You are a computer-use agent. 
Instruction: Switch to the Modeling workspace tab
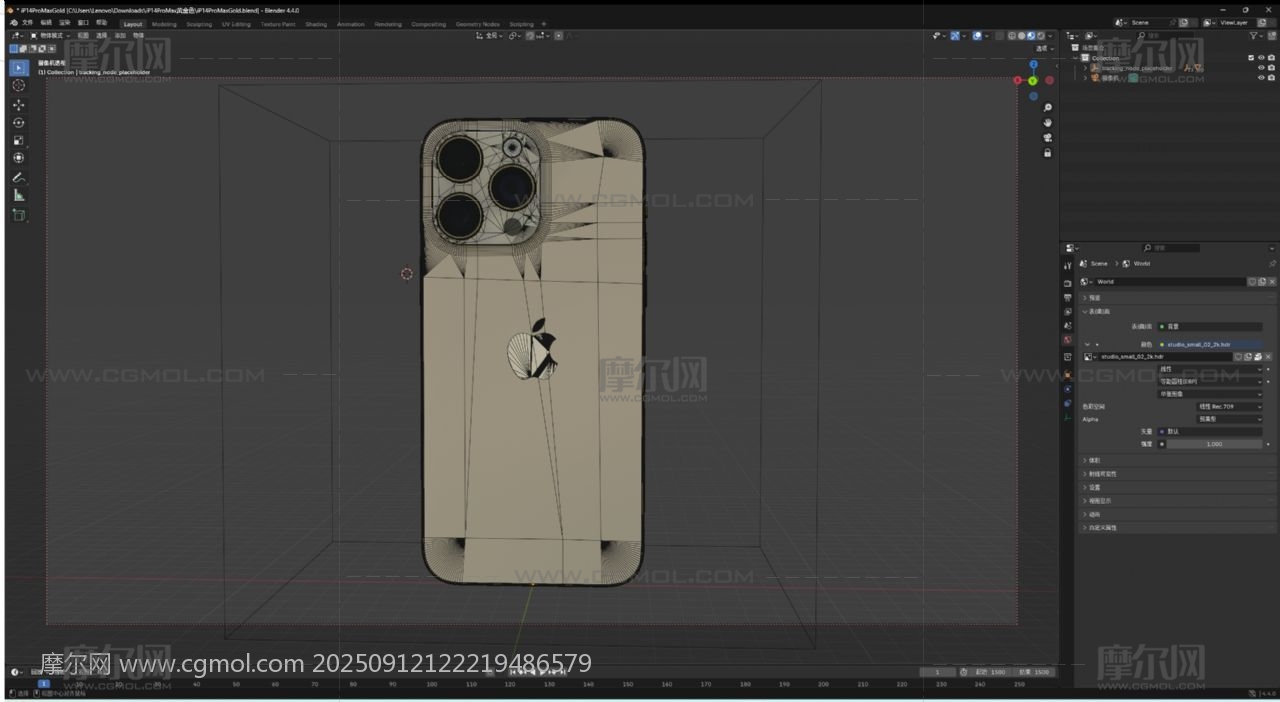[x=164, y=24]
